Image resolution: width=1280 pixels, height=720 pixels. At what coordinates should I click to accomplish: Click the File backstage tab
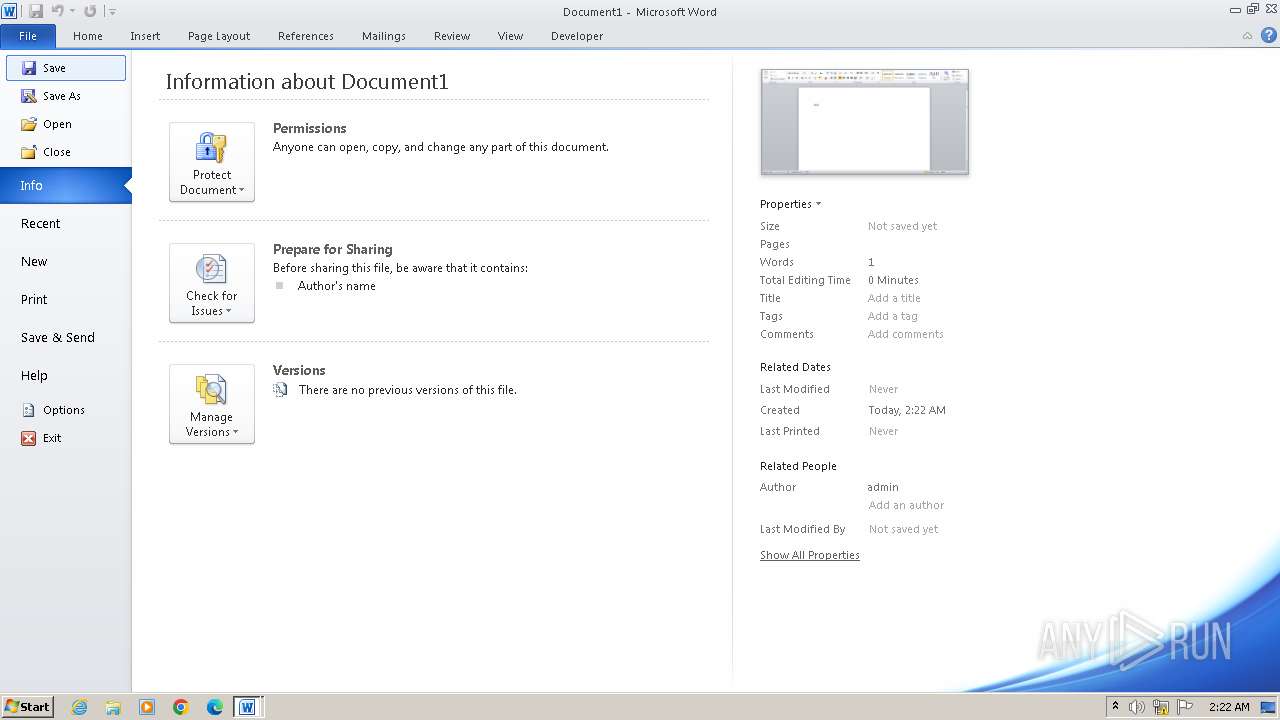pos(28,36)
